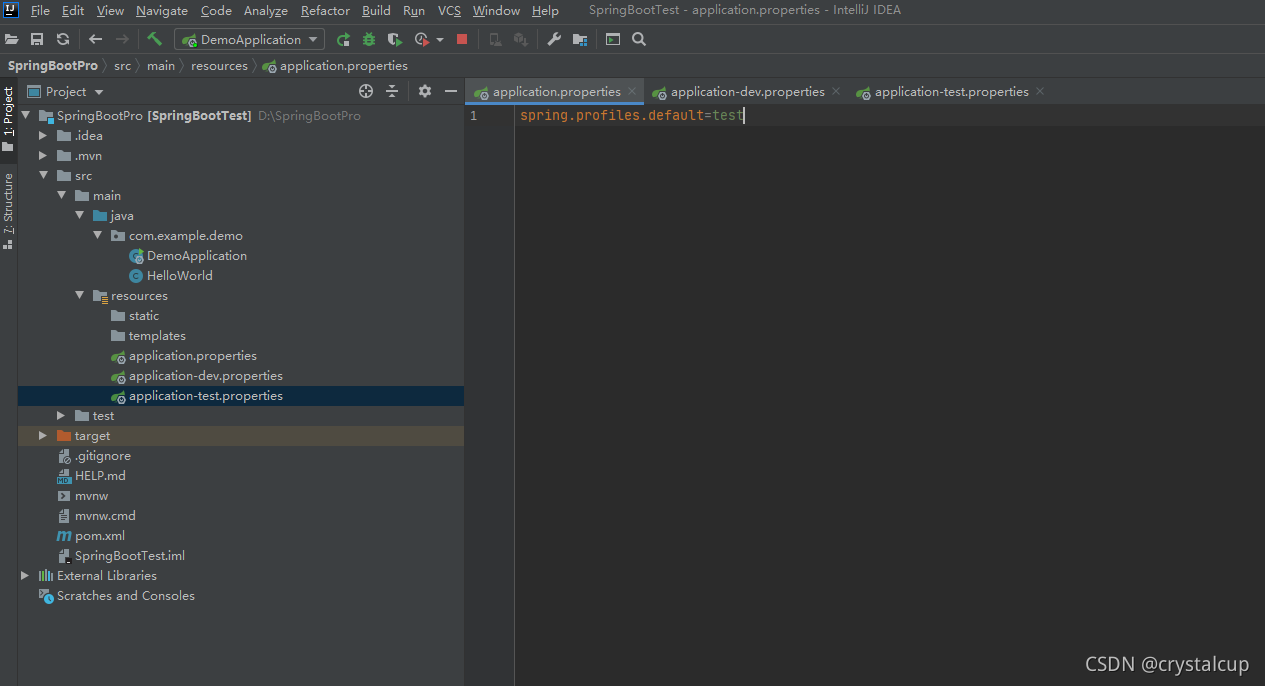This screenshot has height=686, width=1265.
Task: Run with Coverage shield icon
Action: point(395,39)
